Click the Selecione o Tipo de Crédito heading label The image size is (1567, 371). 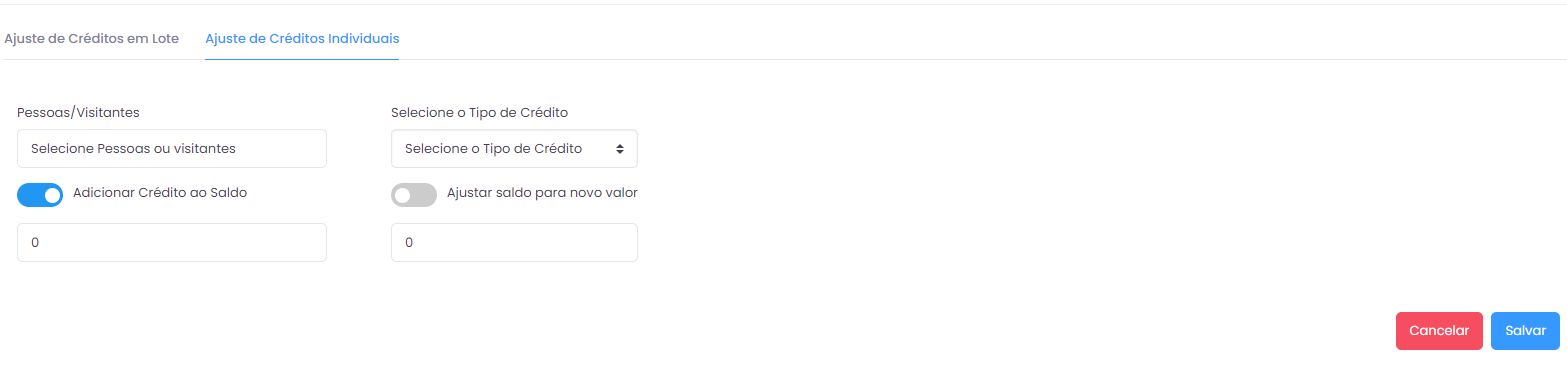click(x=487, y=112)
